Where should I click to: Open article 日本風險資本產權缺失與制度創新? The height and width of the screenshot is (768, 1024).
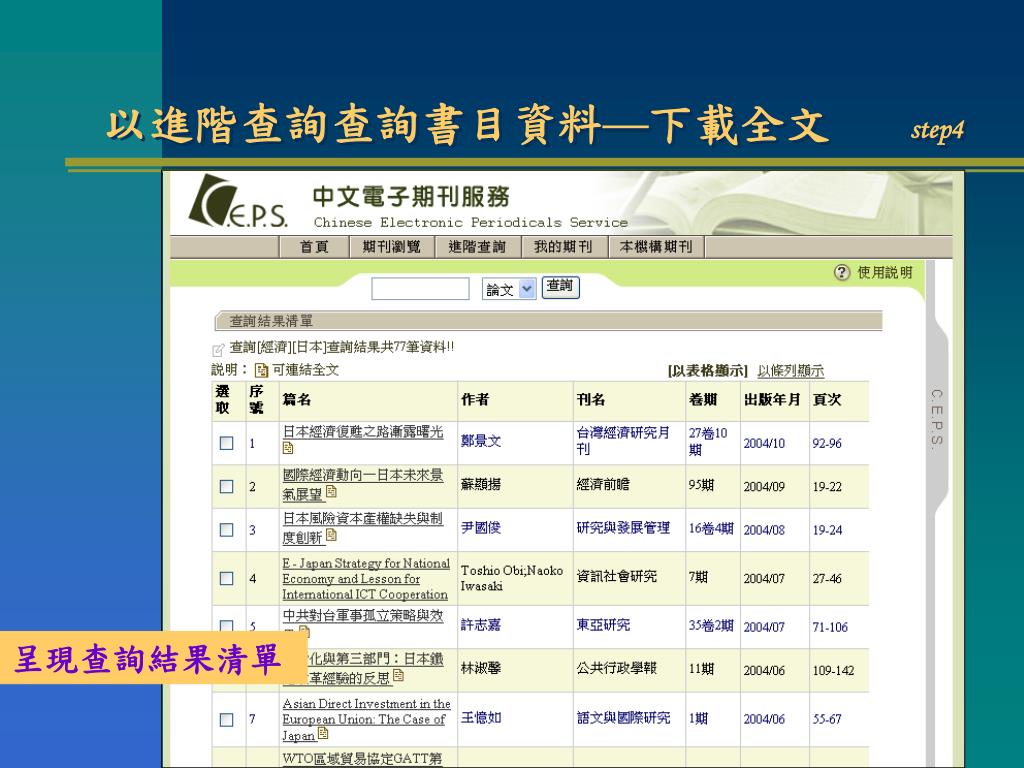[x=362, y=527]
